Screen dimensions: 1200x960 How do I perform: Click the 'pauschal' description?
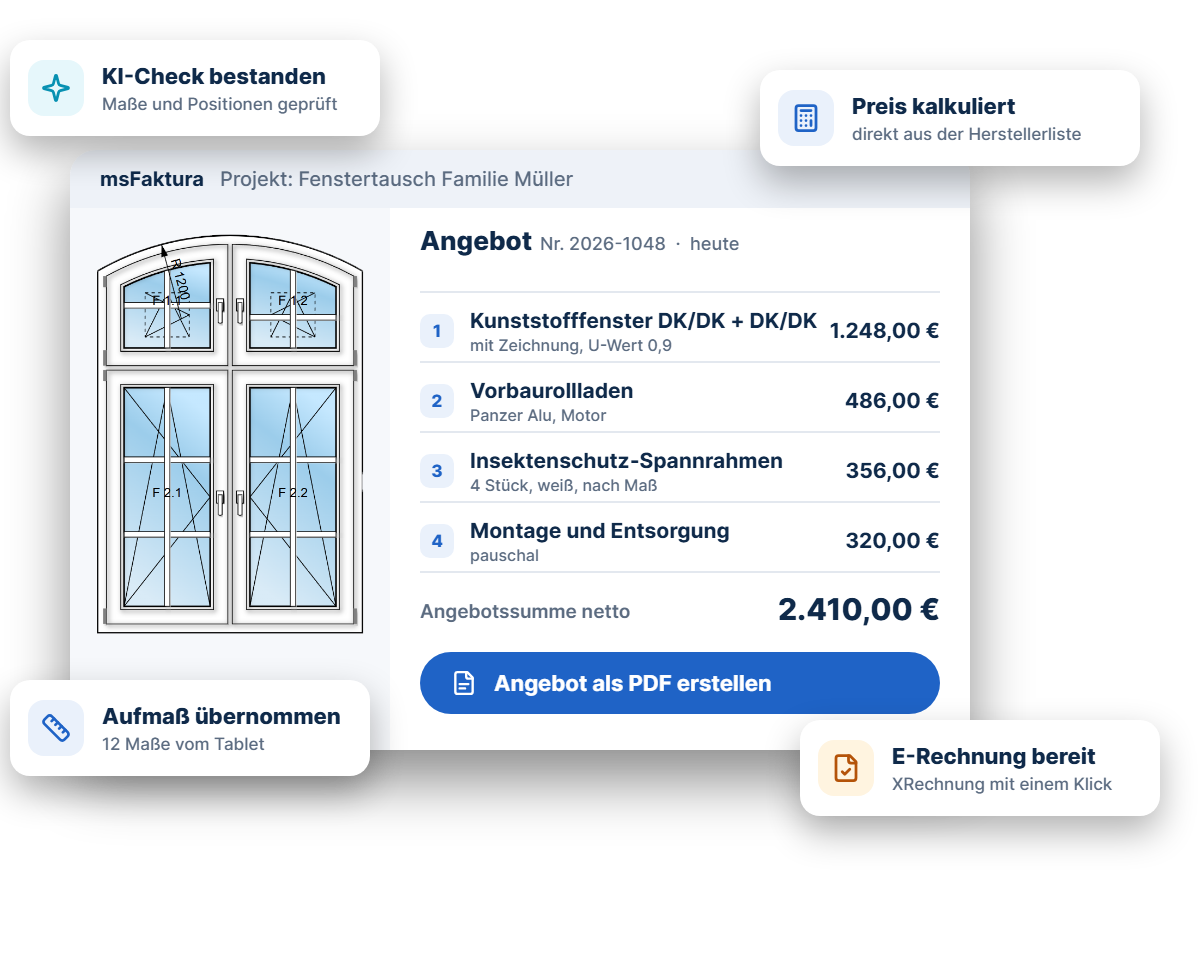tap(505, 556)
